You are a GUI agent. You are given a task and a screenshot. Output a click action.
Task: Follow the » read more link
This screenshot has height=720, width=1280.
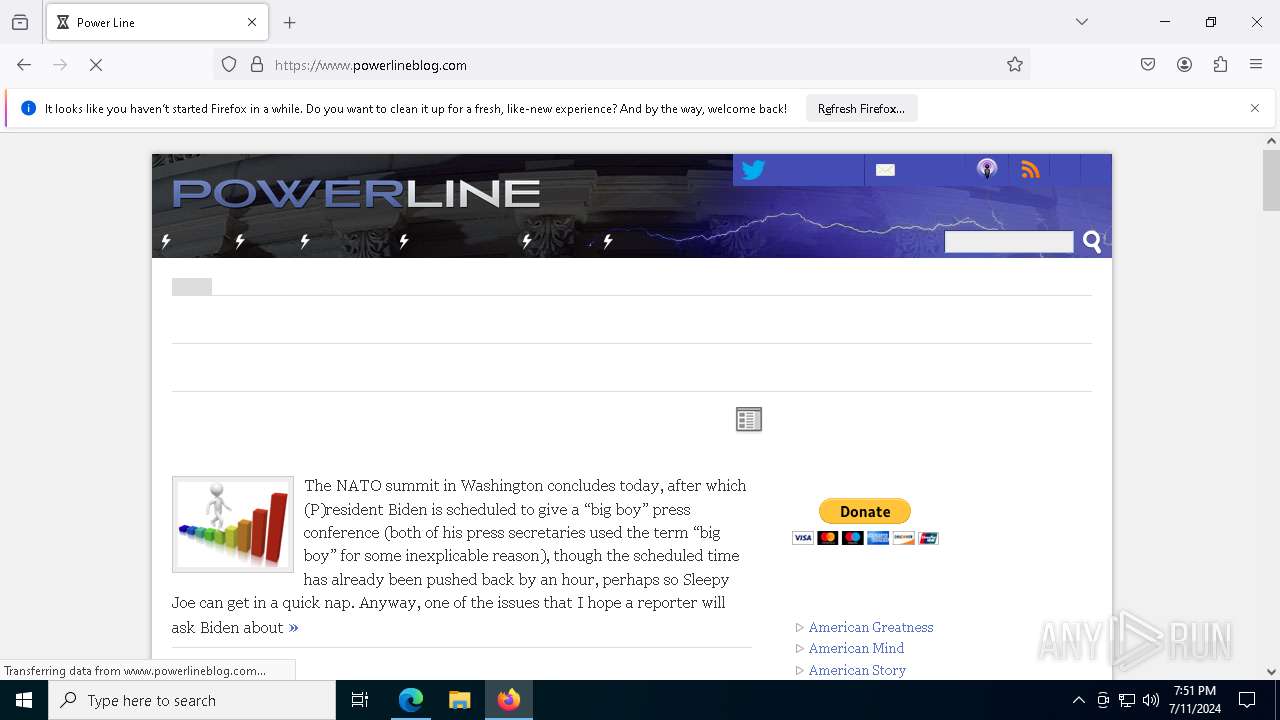(x=293, y=627)
